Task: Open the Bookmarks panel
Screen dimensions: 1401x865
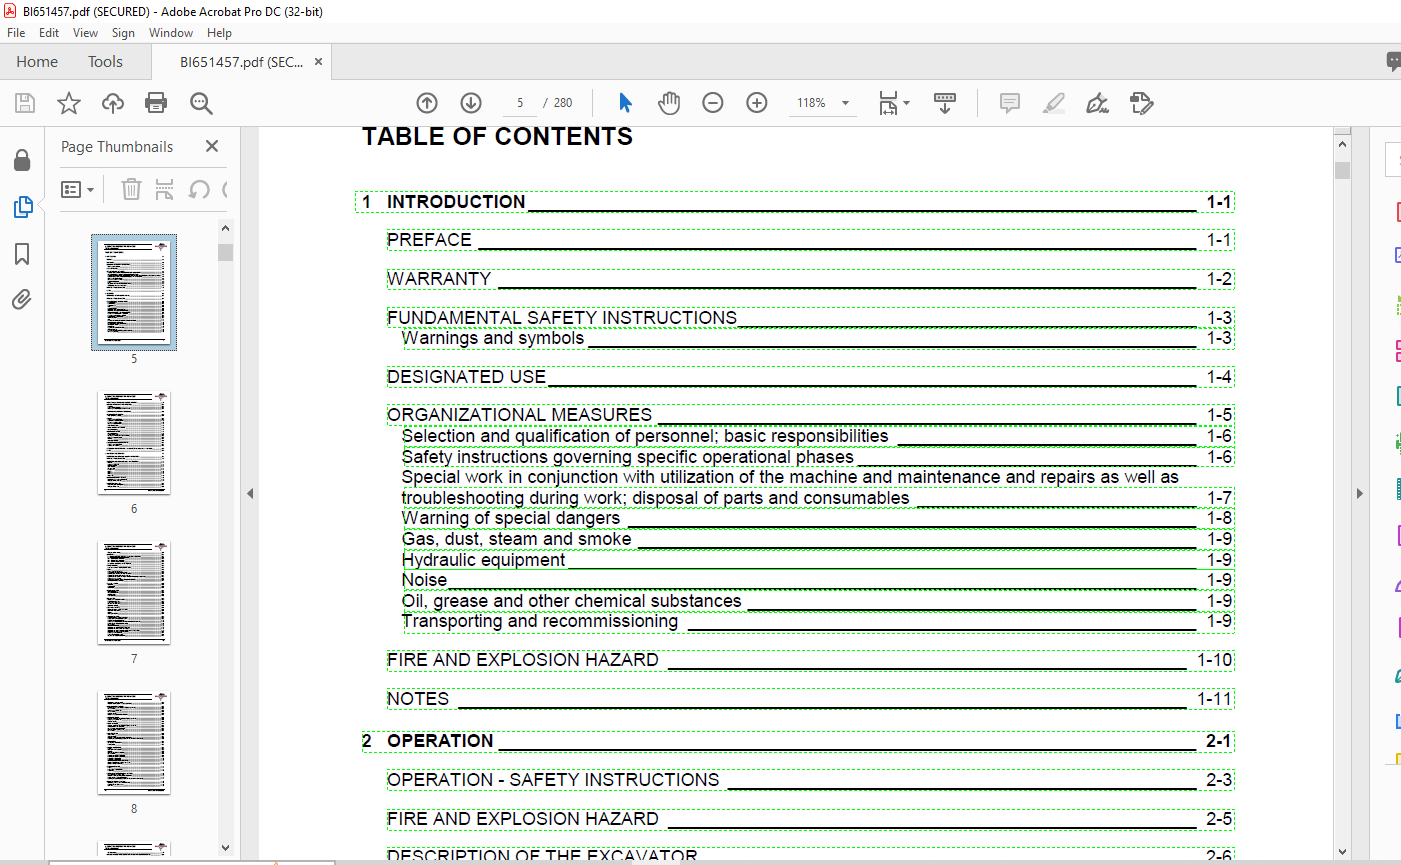Action: [x=22, y=254]
